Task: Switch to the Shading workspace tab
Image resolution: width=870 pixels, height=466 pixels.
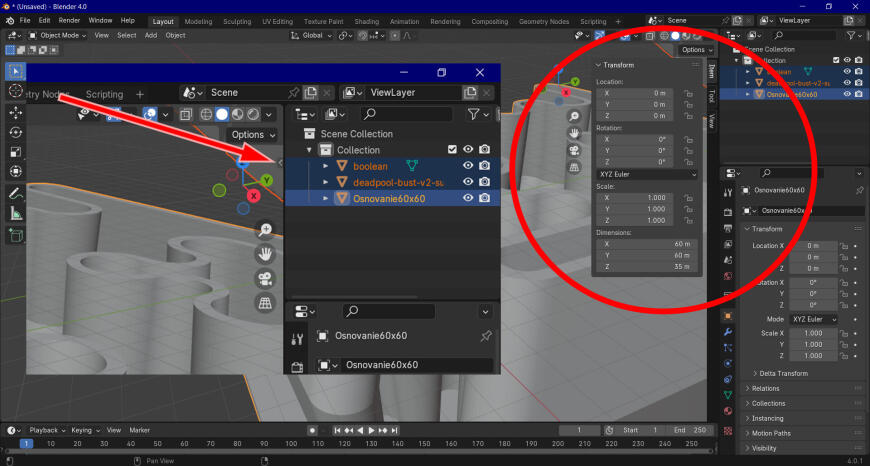Action: click(367, 22)
